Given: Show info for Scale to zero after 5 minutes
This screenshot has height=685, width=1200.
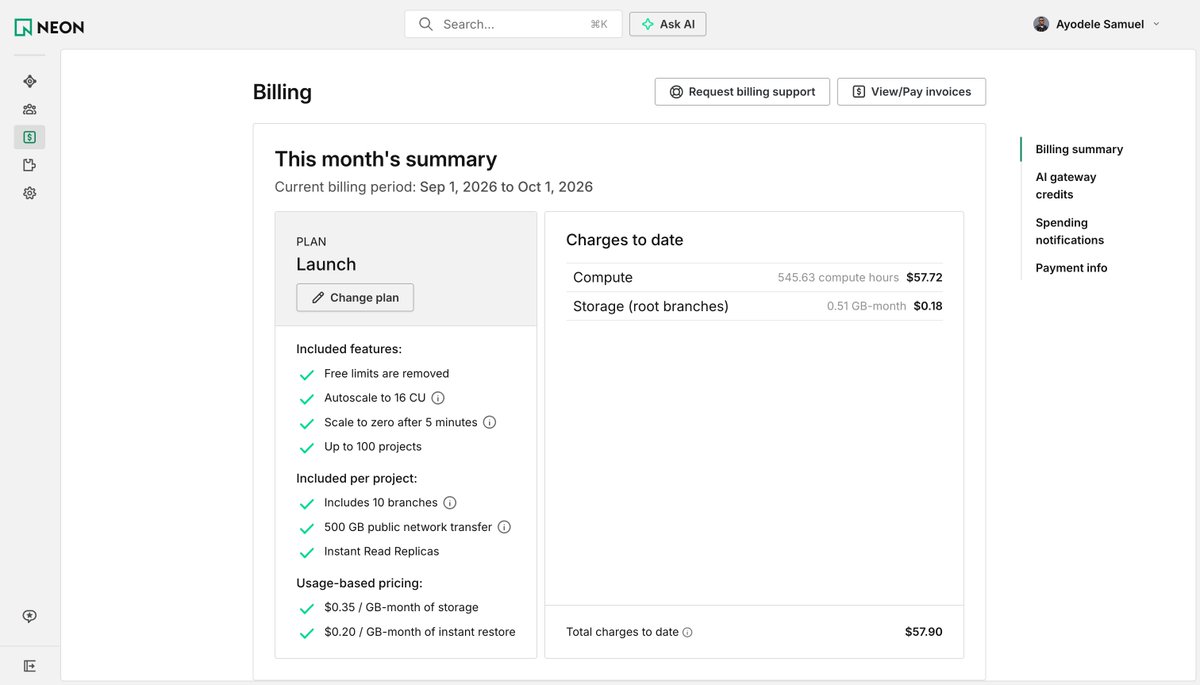Looking at the screenshot, I should point(490,422).
